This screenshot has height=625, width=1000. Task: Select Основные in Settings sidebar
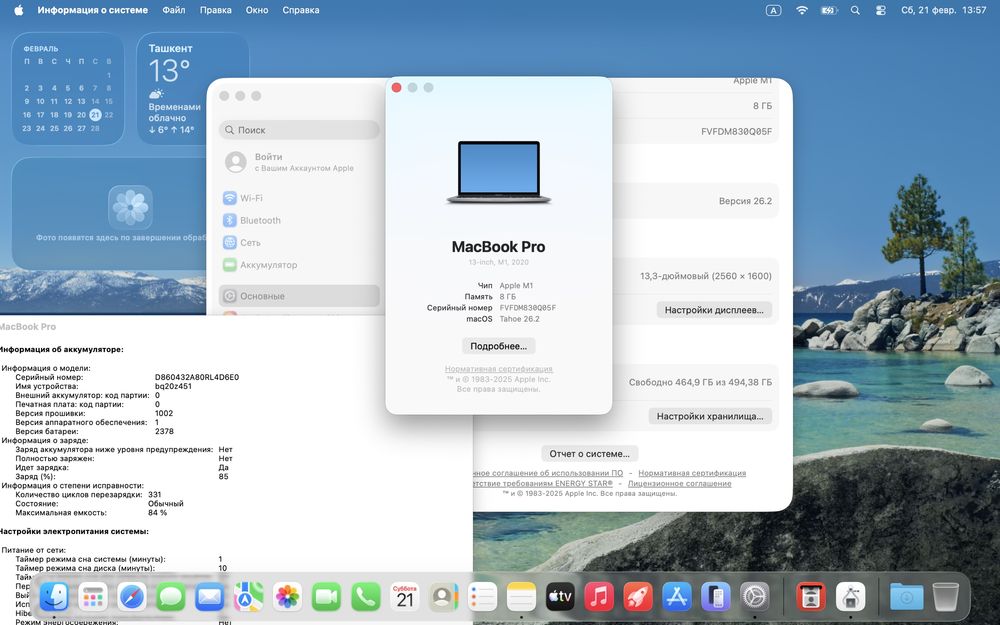click(299, 296)
